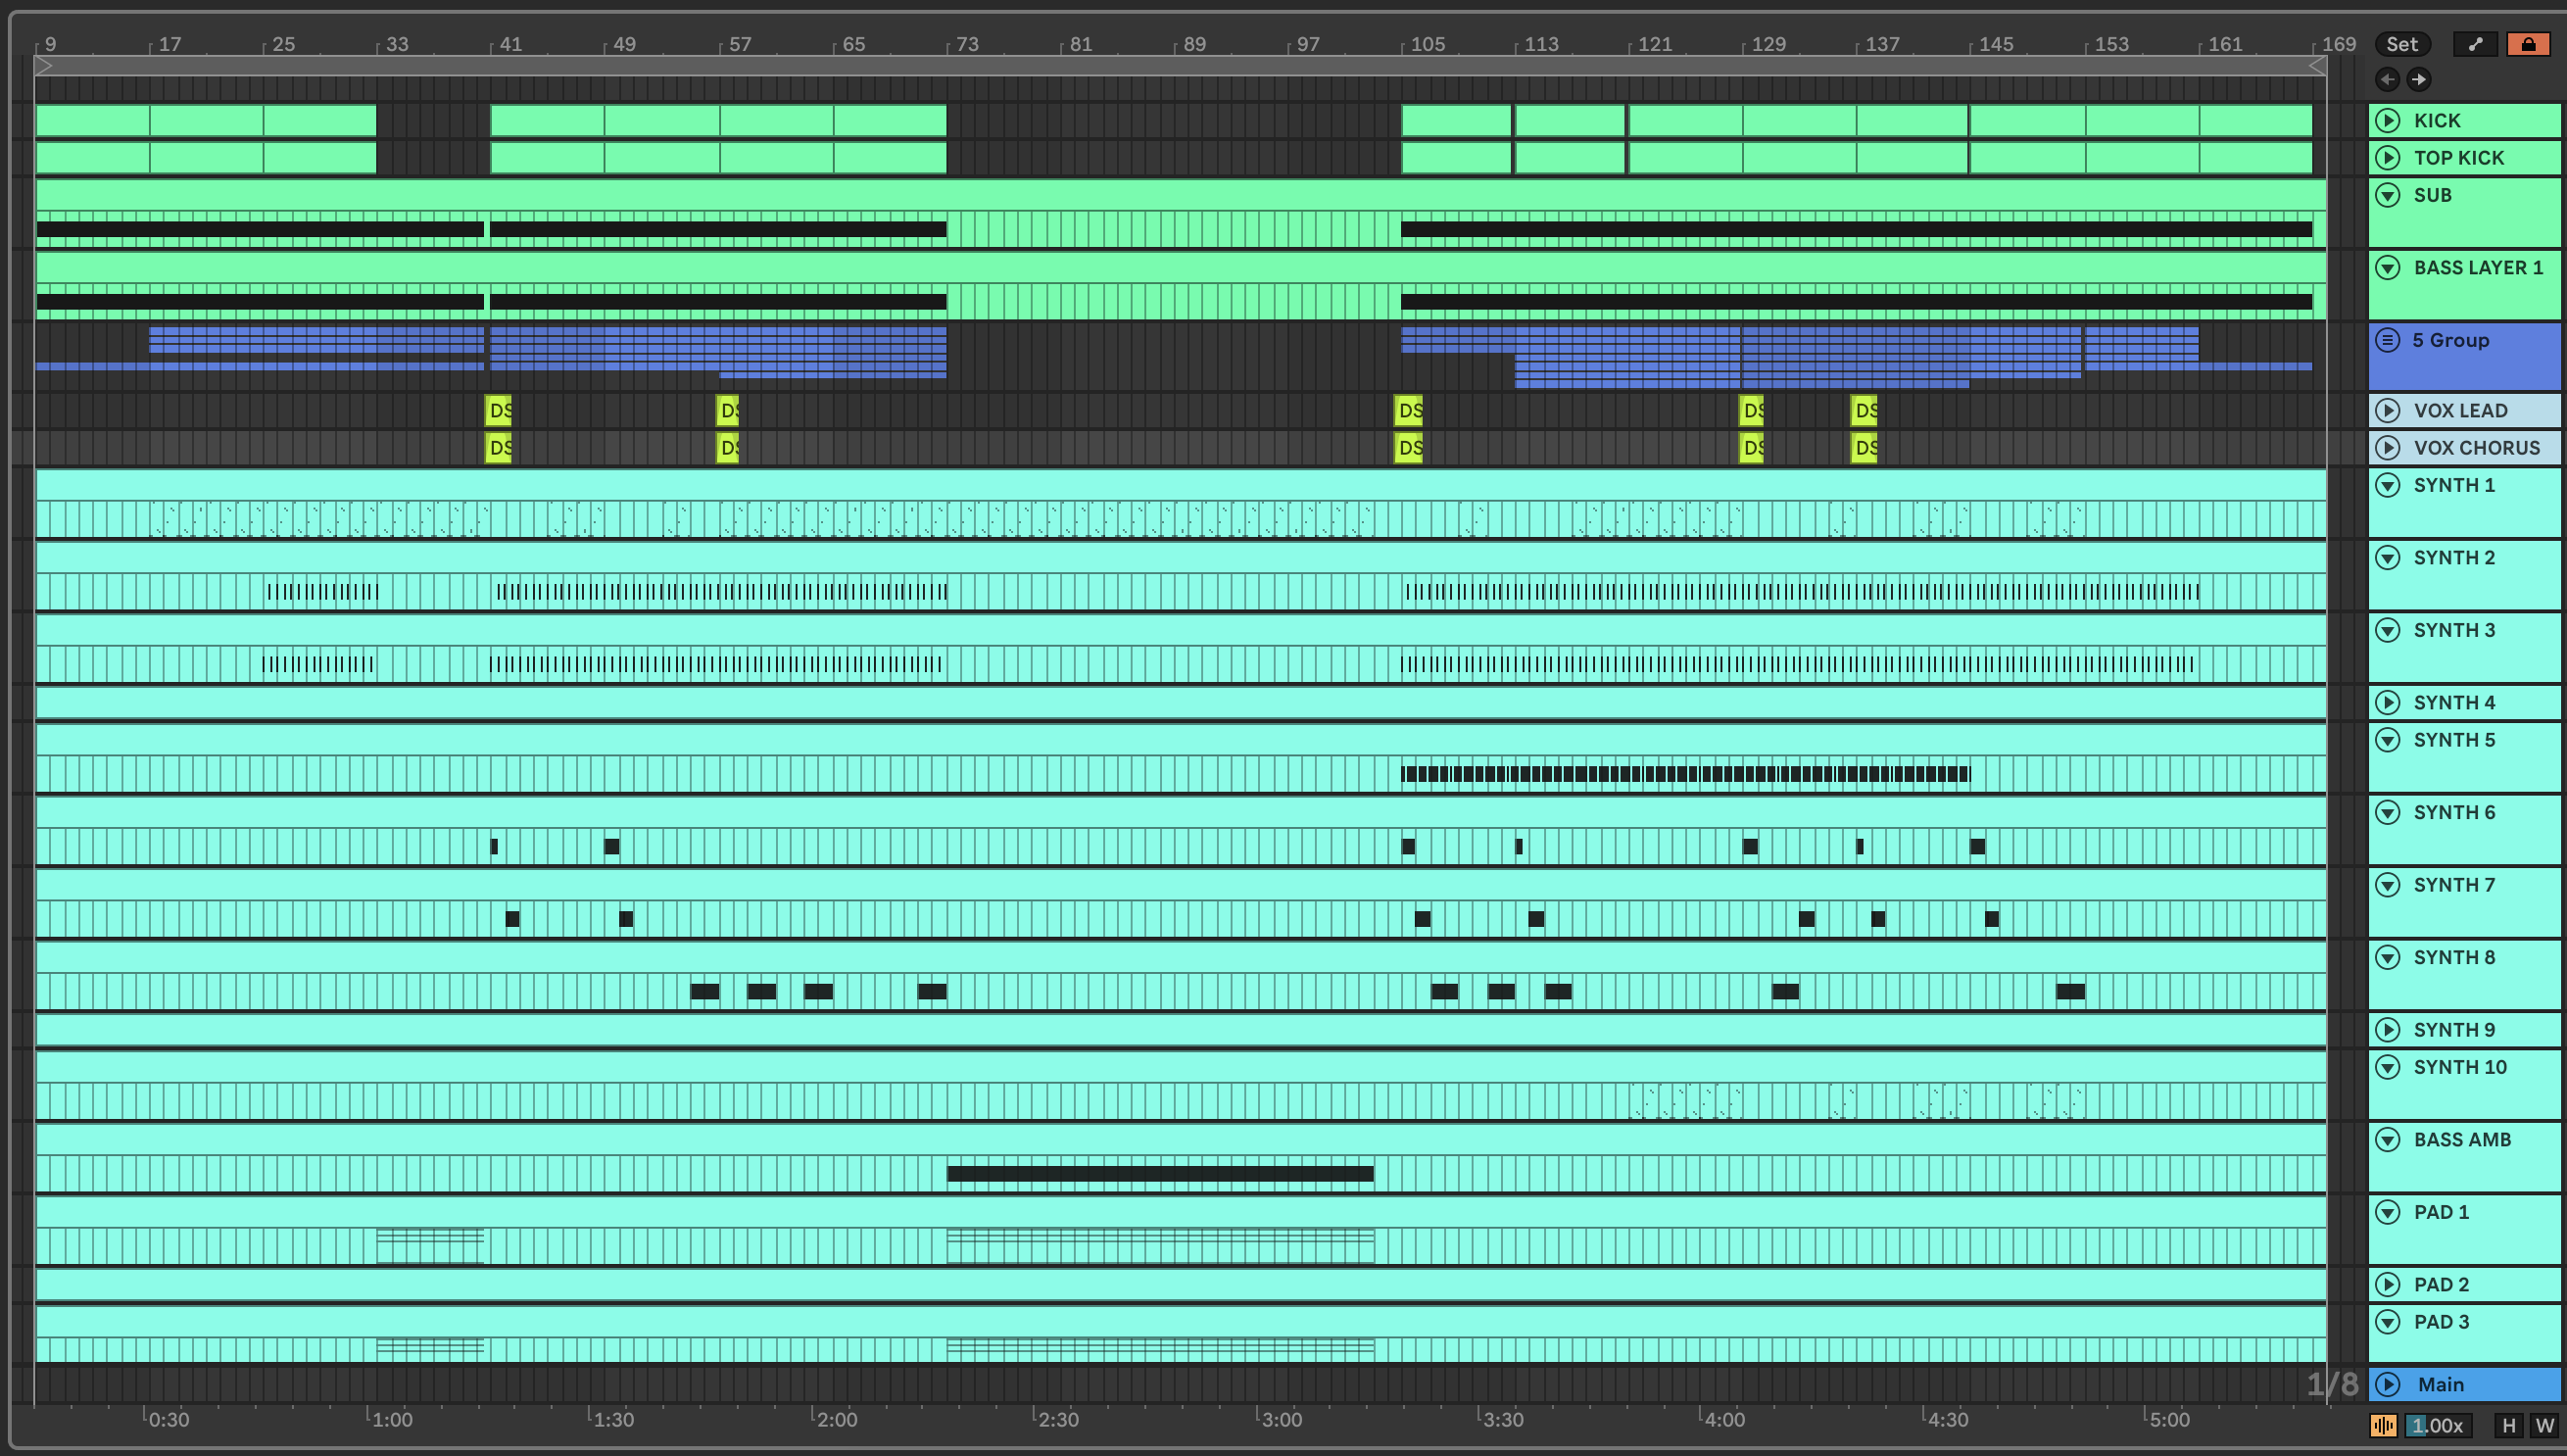This screenshot has height=1456, width=2567.
Task: Jump to previous locator arrow
Action: pos(2387,79)
